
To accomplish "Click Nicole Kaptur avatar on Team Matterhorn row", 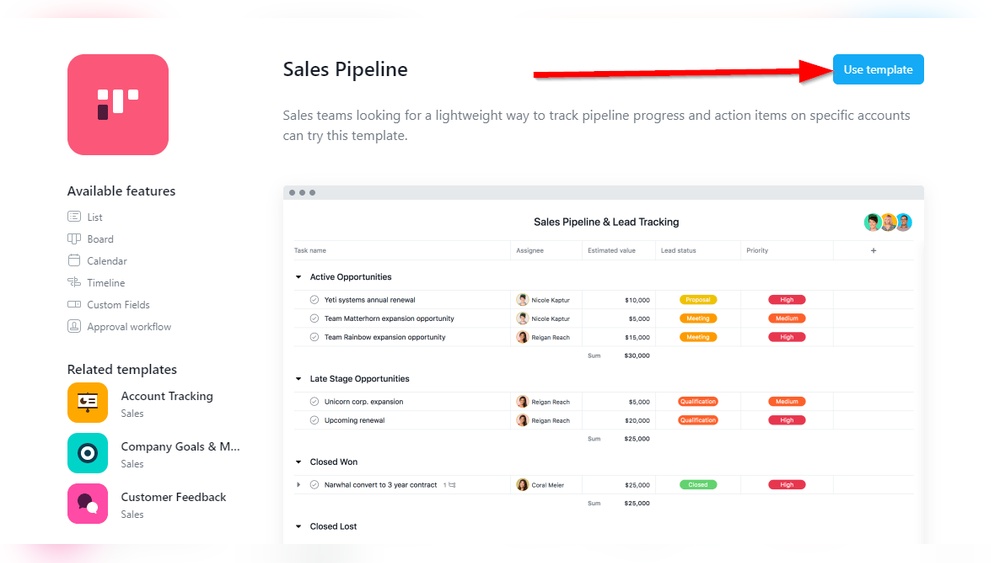I will (522, 318).
